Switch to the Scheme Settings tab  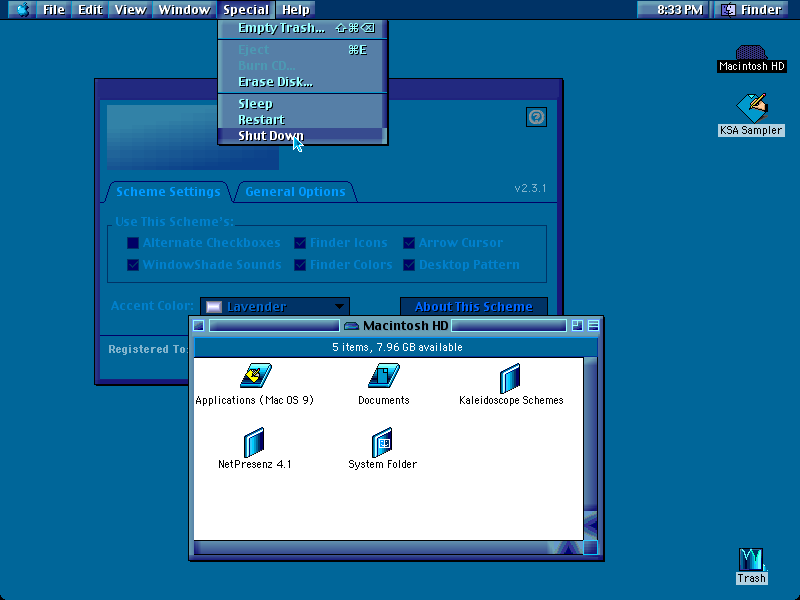tap(168, 192)
